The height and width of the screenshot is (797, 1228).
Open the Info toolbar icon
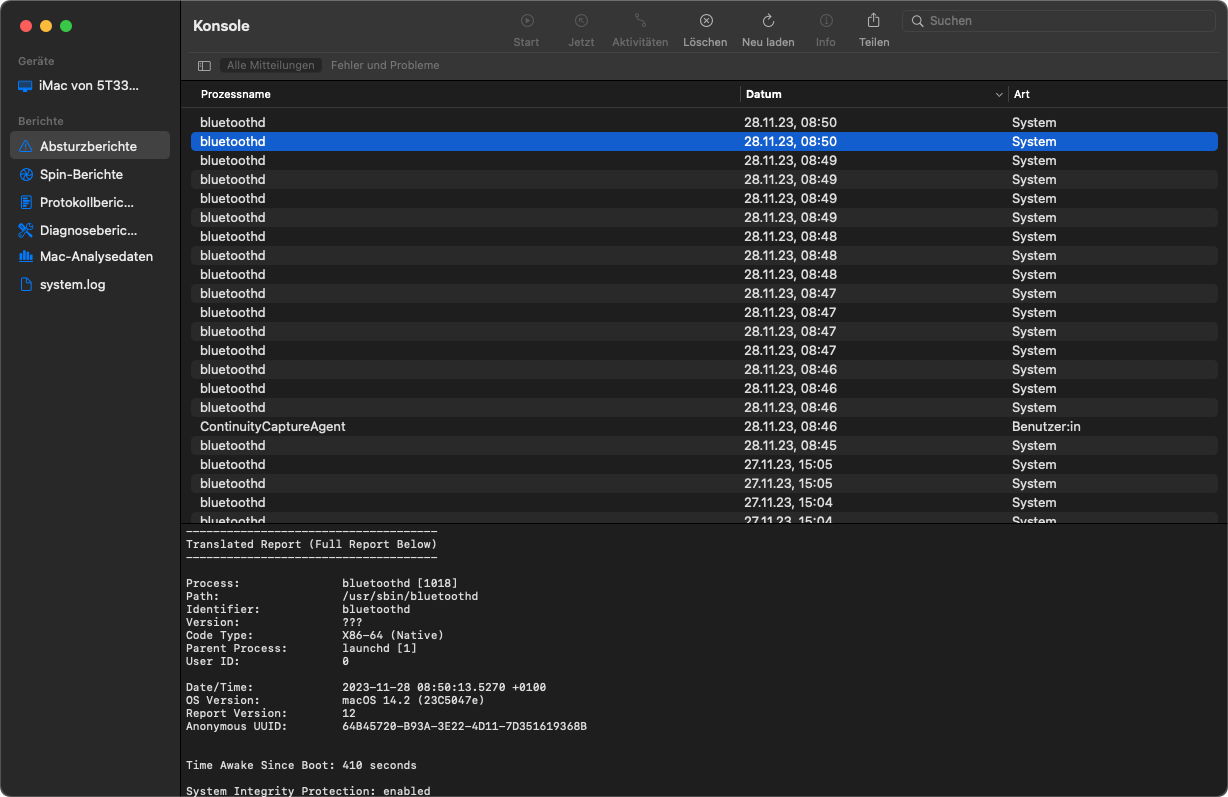click(825, 21)
